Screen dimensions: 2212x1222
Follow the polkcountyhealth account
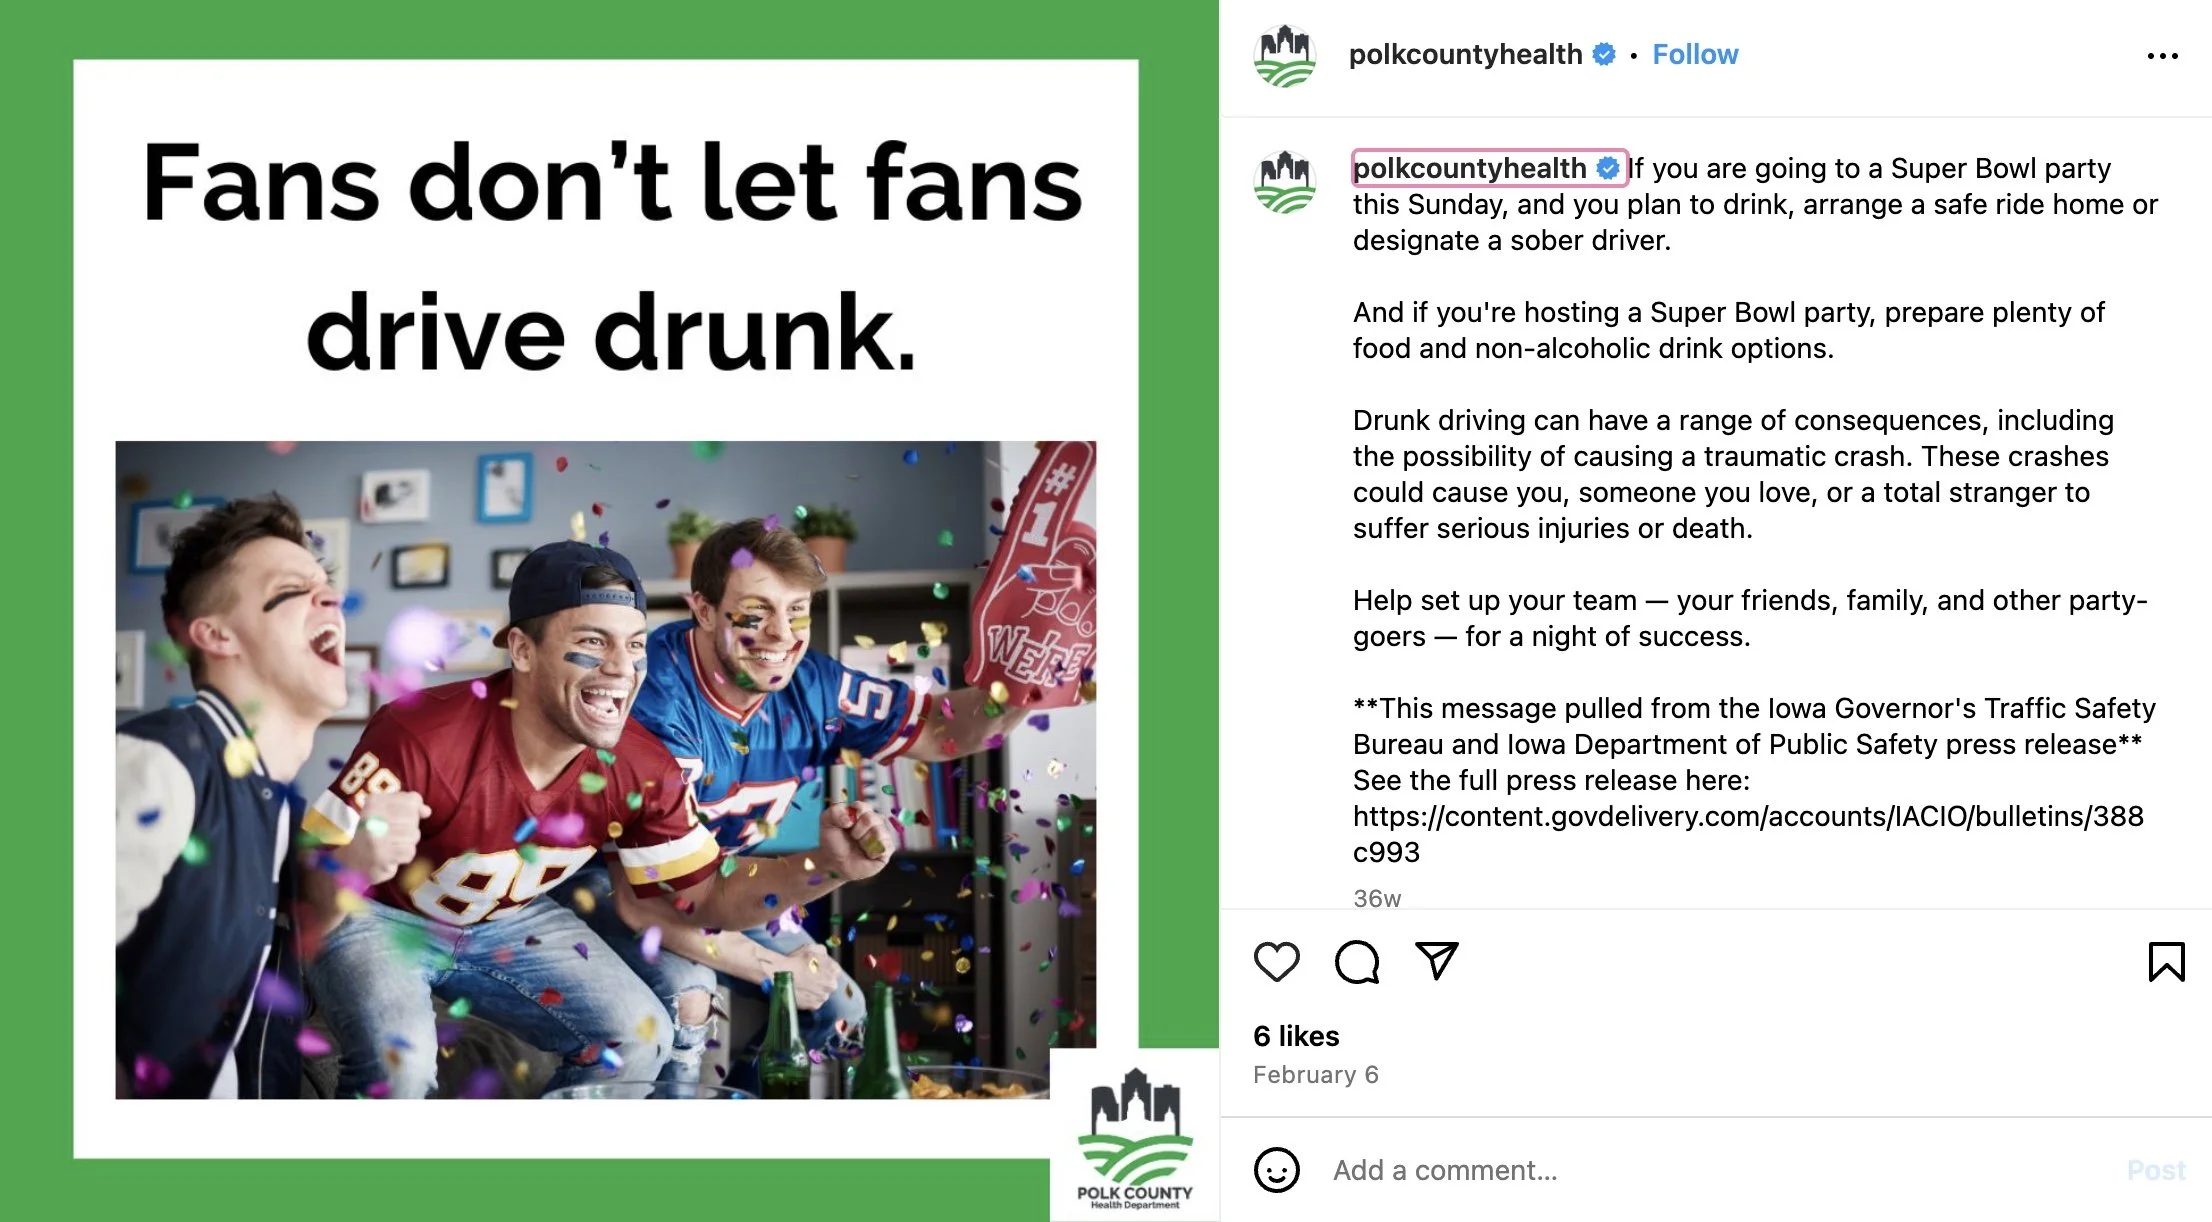(1695, 54)
